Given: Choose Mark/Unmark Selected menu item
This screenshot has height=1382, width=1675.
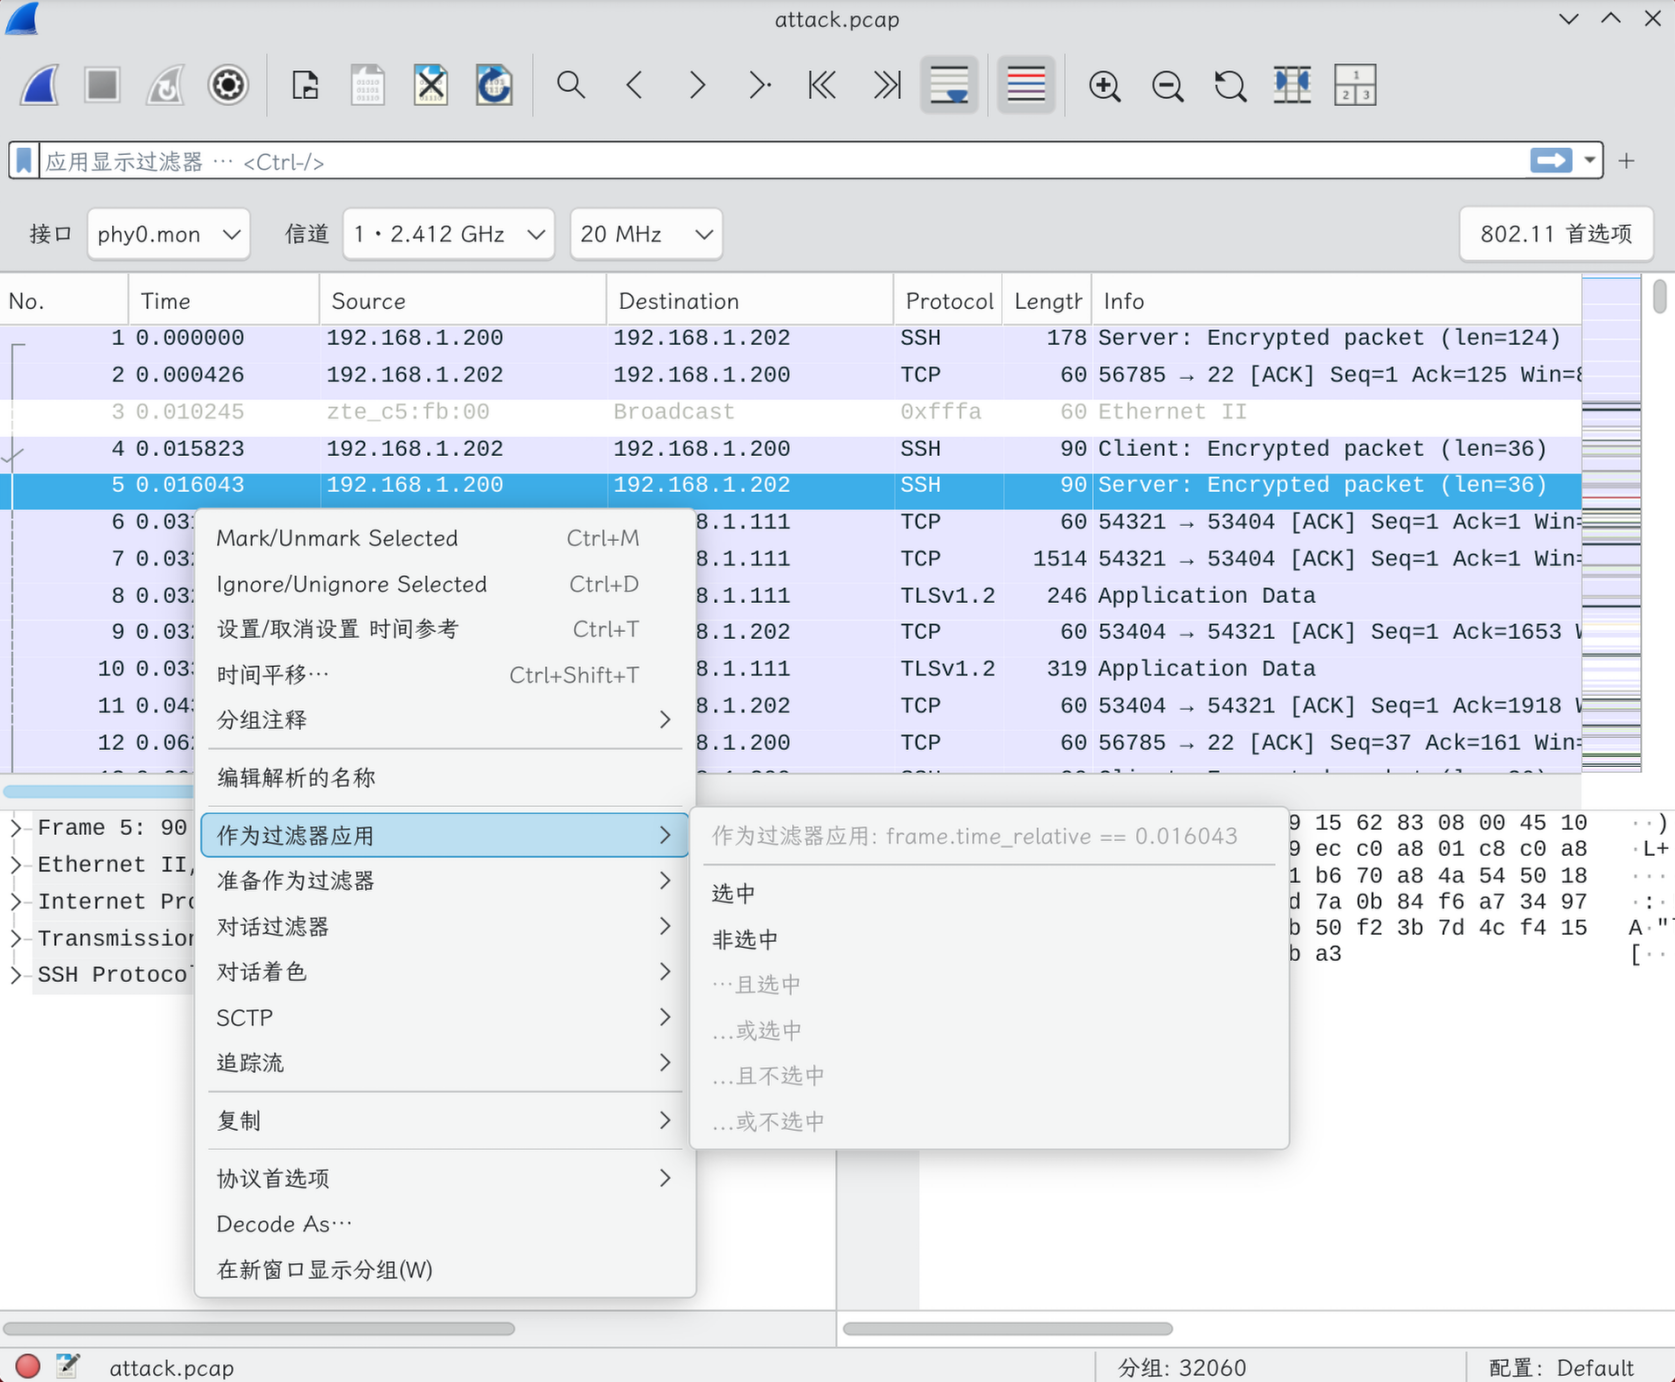Looking at the screenshot, I should click(445, 538).
